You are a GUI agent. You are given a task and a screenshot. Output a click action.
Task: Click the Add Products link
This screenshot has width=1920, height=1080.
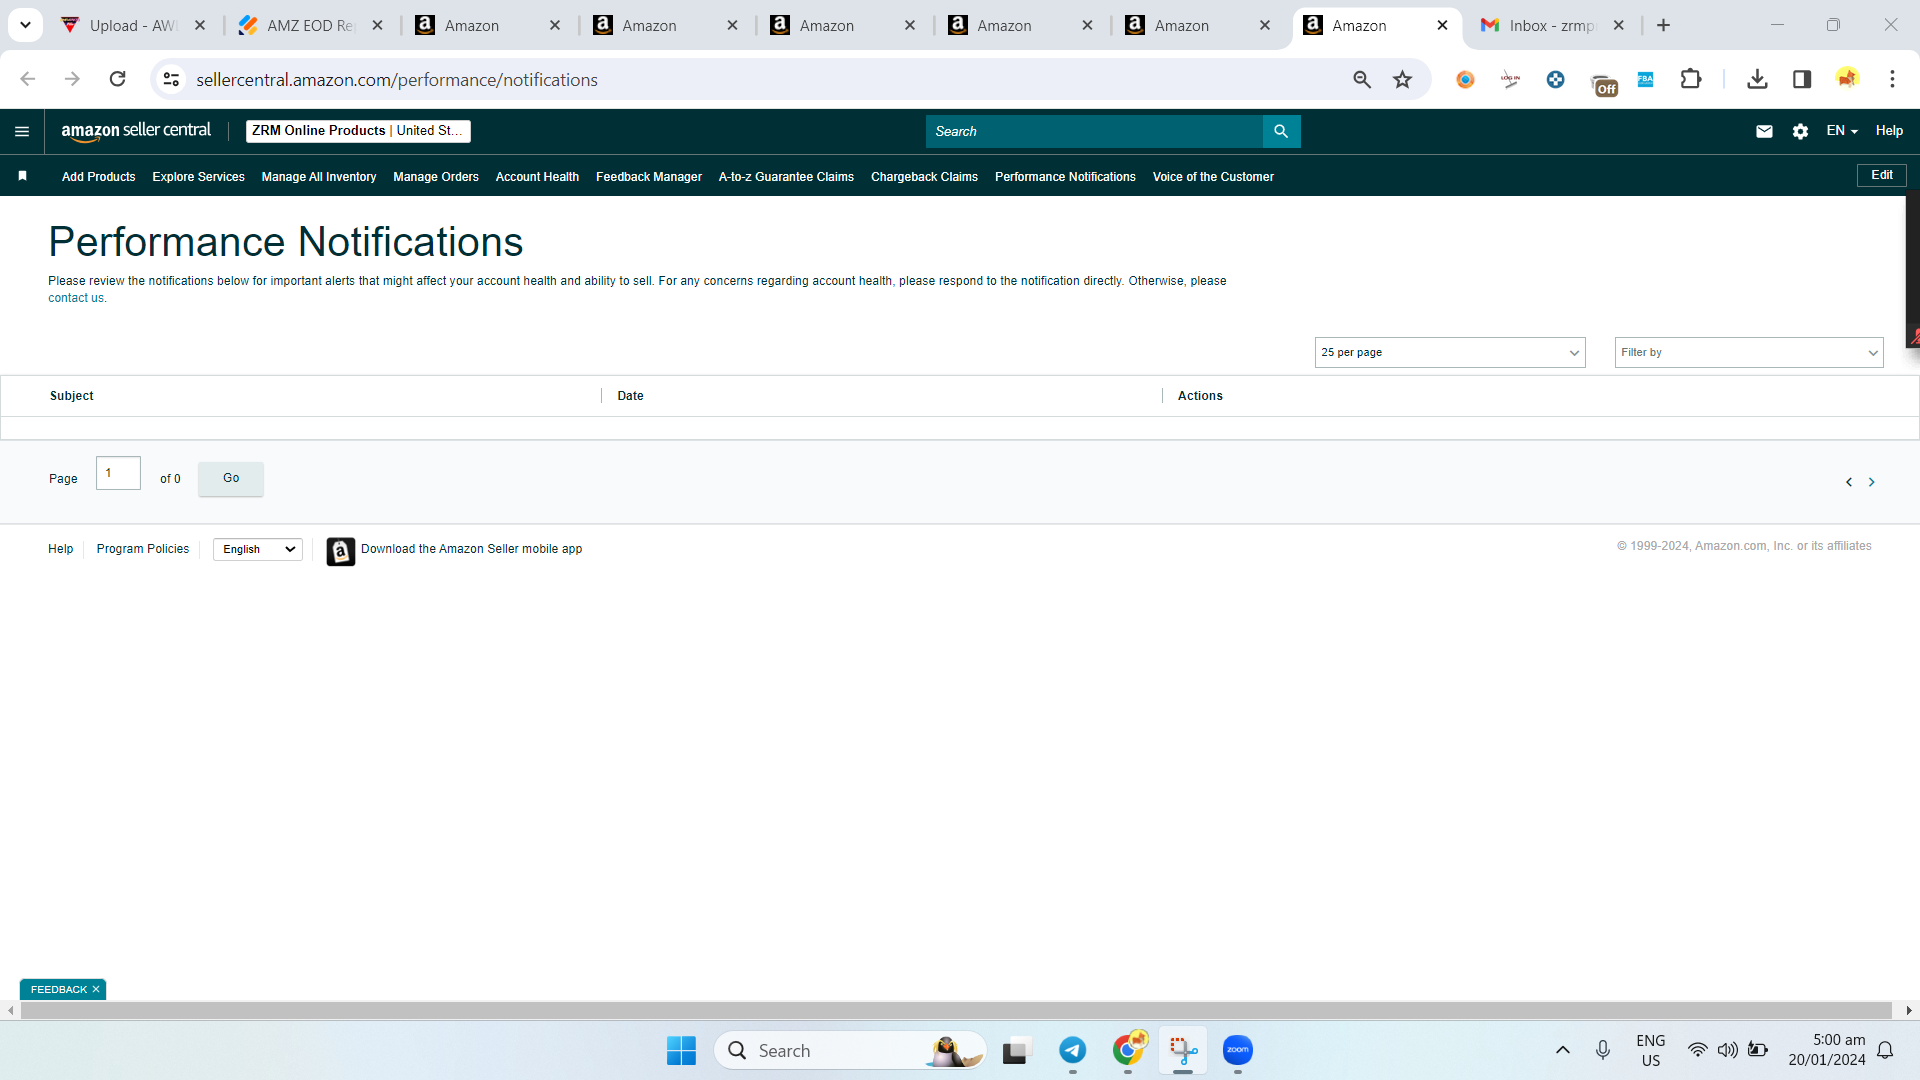click(98, 177)
